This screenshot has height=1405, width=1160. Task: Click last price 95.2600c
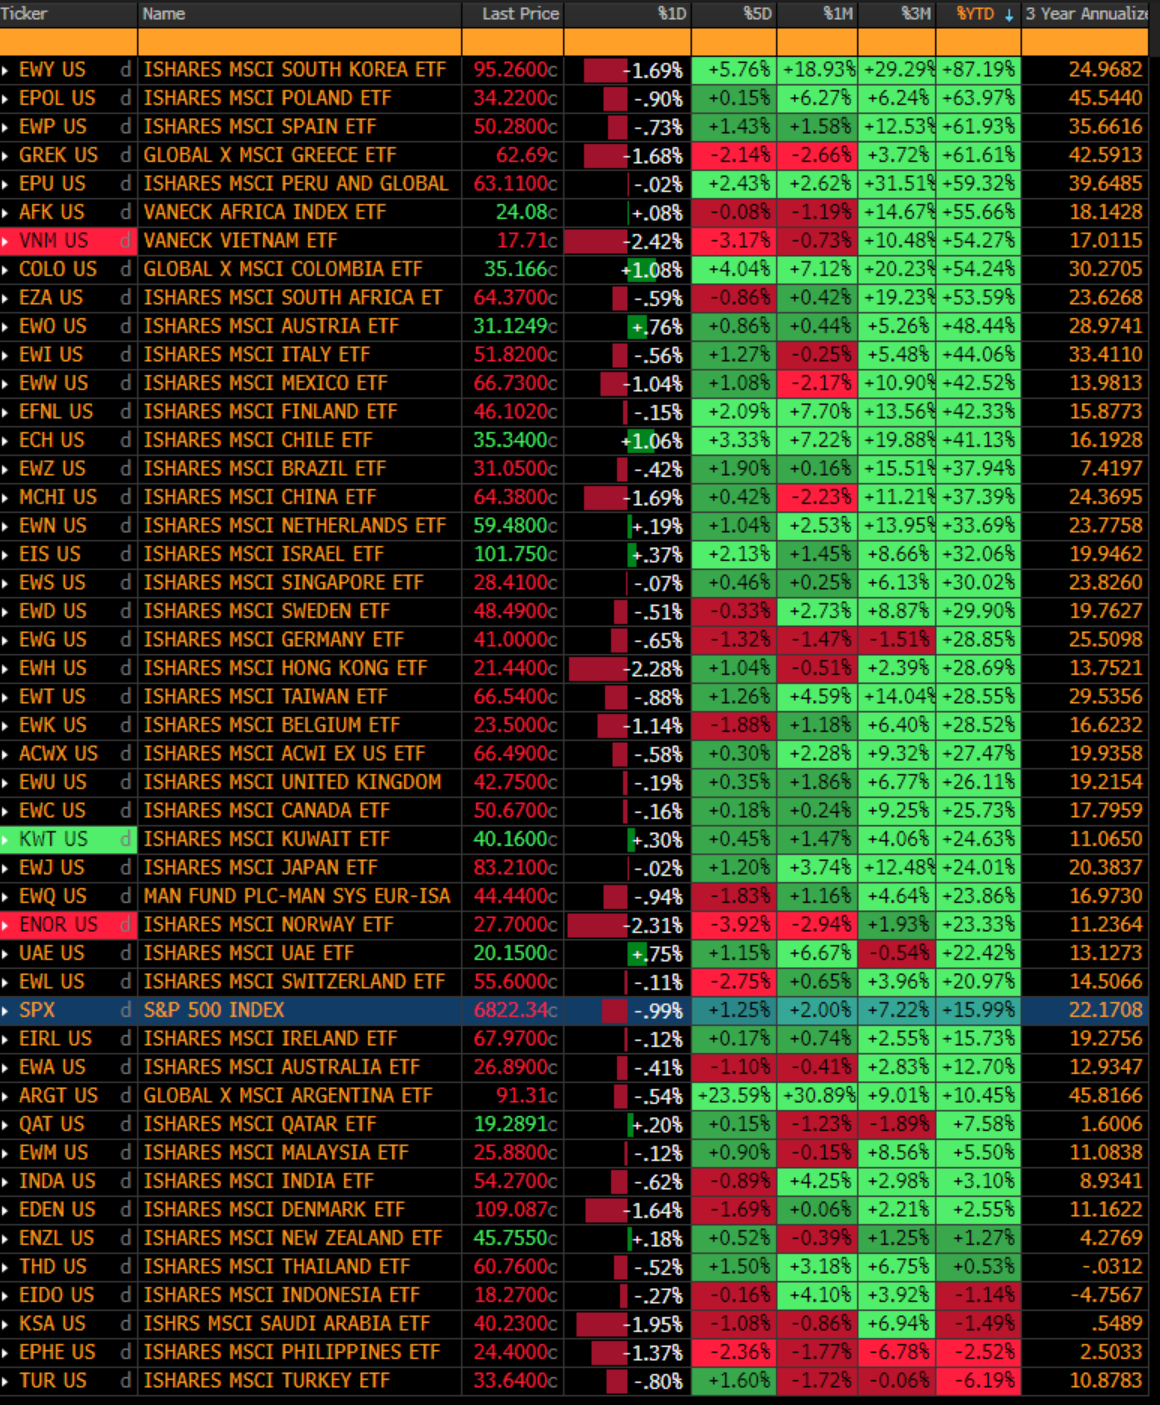[x=515, y=70]
